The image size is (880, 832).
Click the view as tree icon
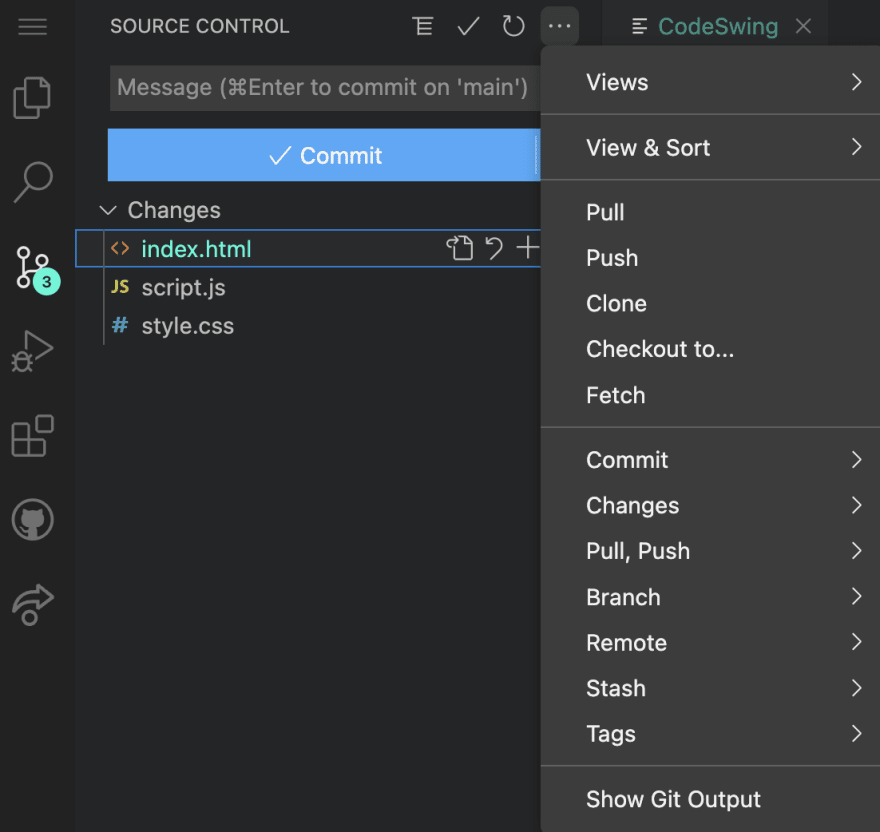pyautogui.click(x=423, y=26)
